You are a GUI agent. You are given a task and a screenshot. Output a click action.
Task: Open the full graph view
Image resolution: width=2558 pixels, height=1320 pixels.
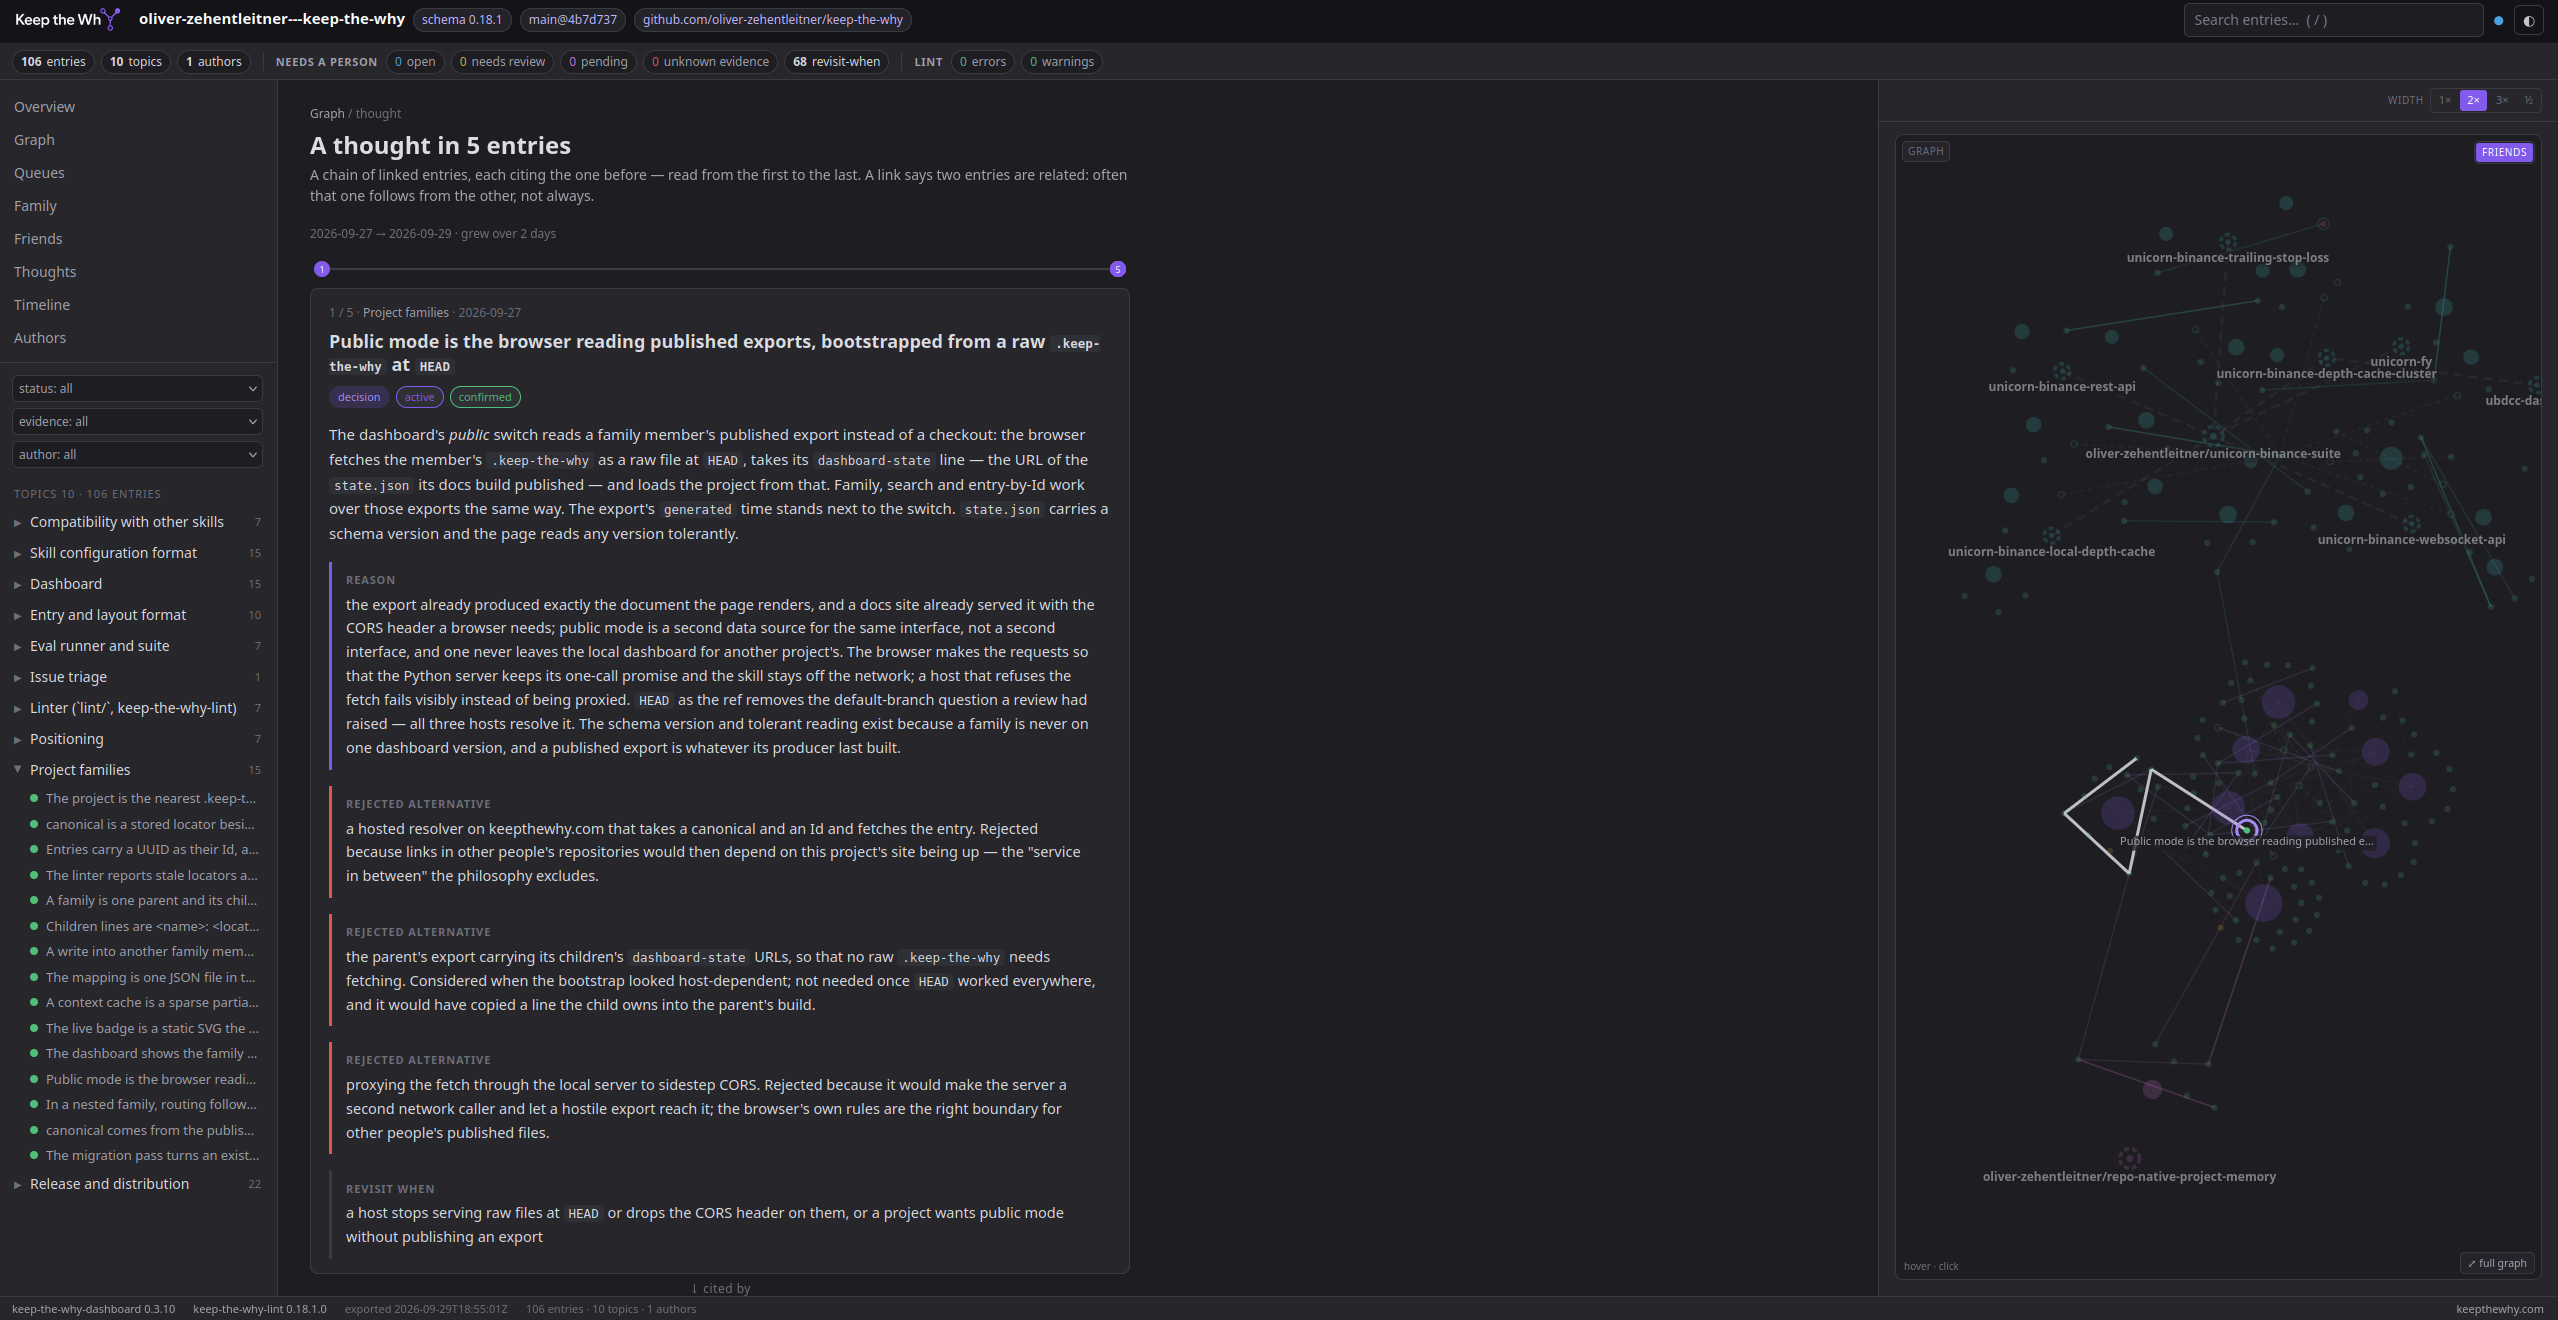tap(2497, 1263)
